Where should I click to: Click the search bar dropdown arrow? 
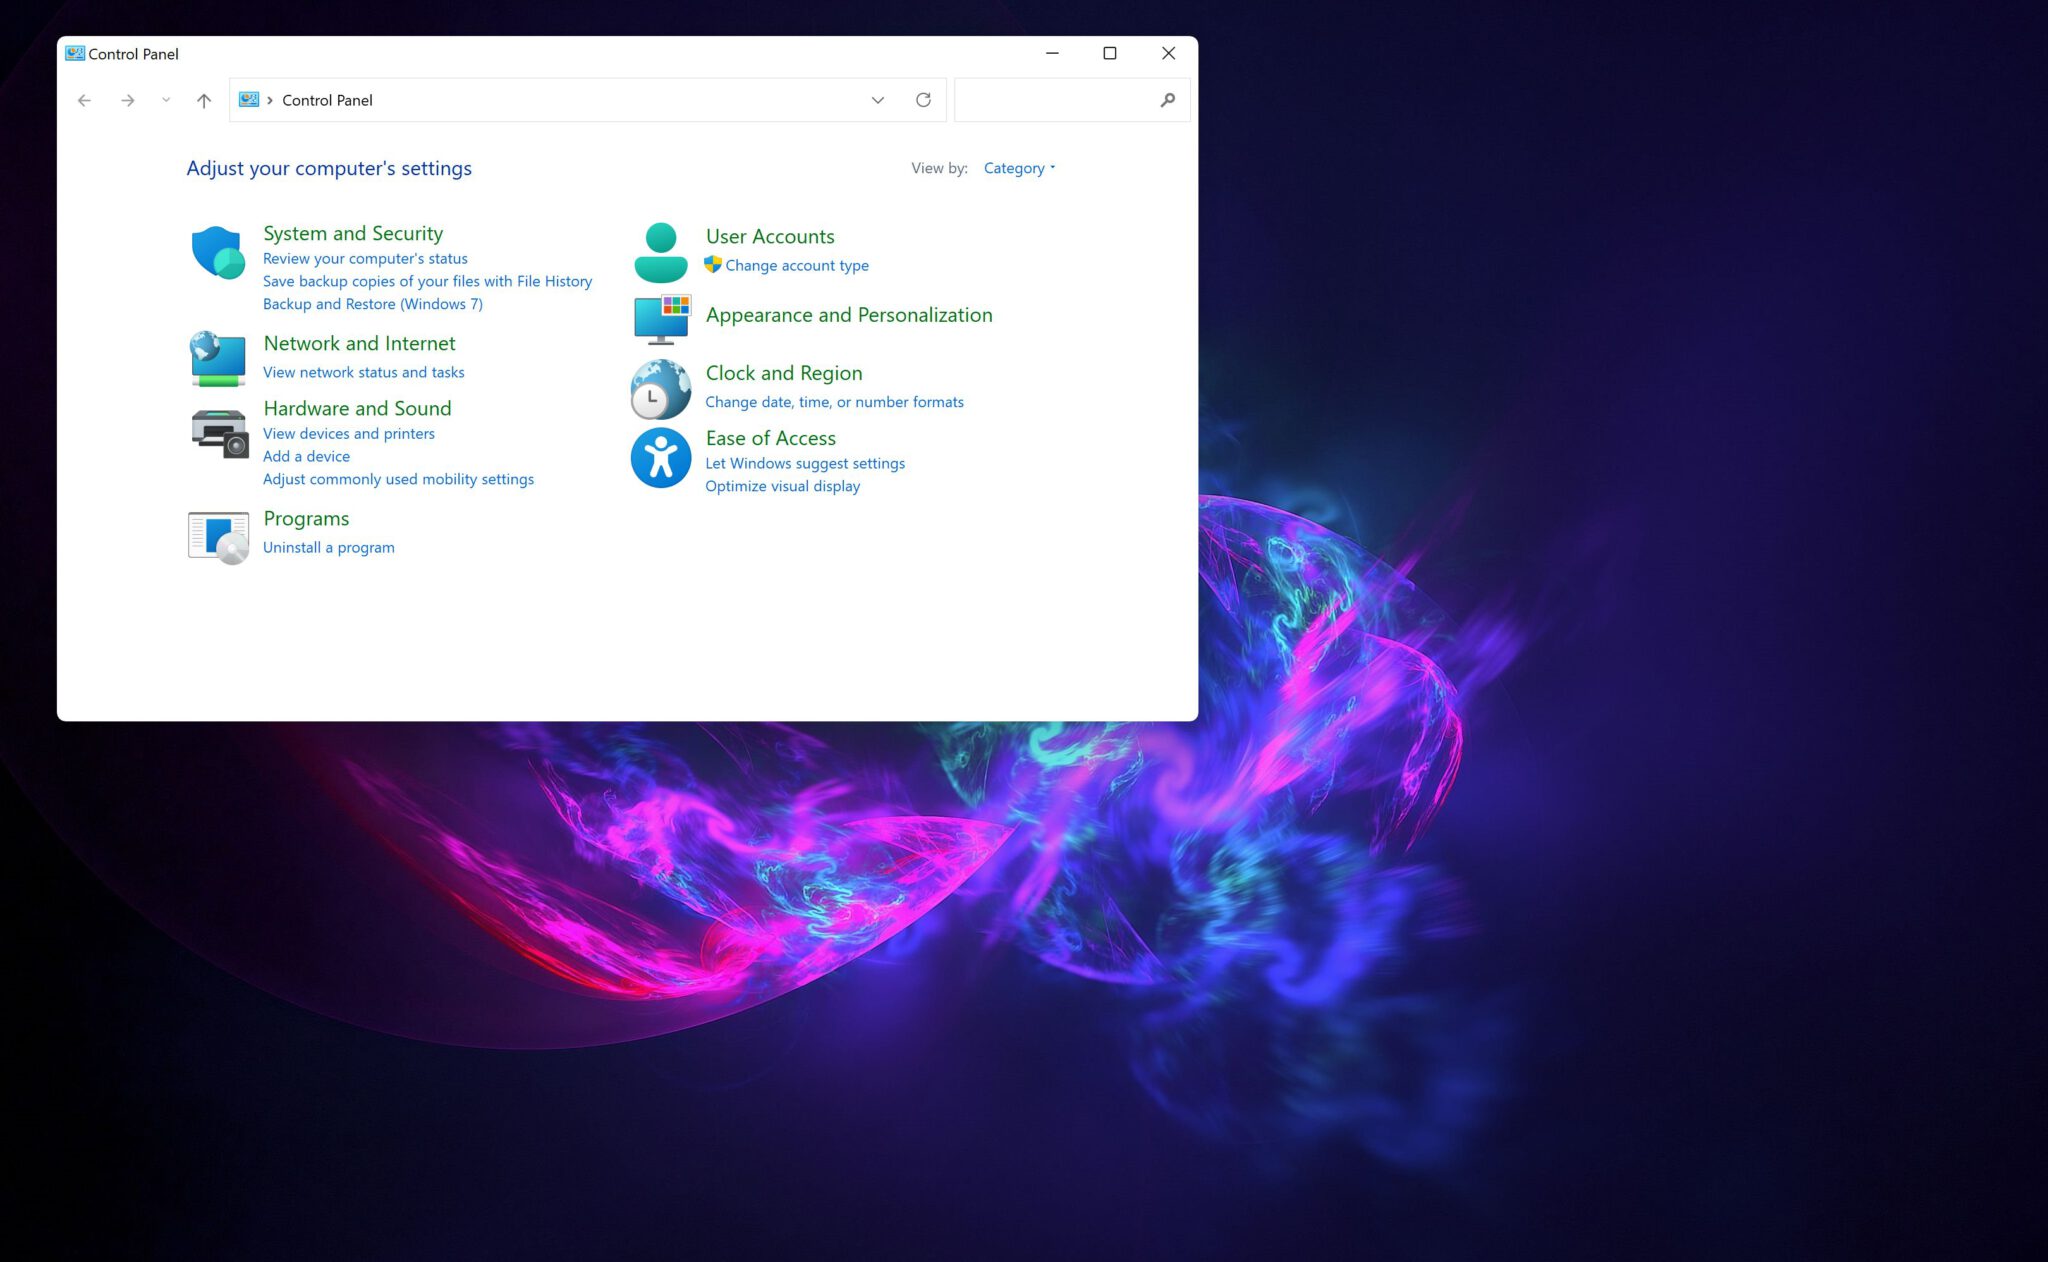tap(878, 99)
